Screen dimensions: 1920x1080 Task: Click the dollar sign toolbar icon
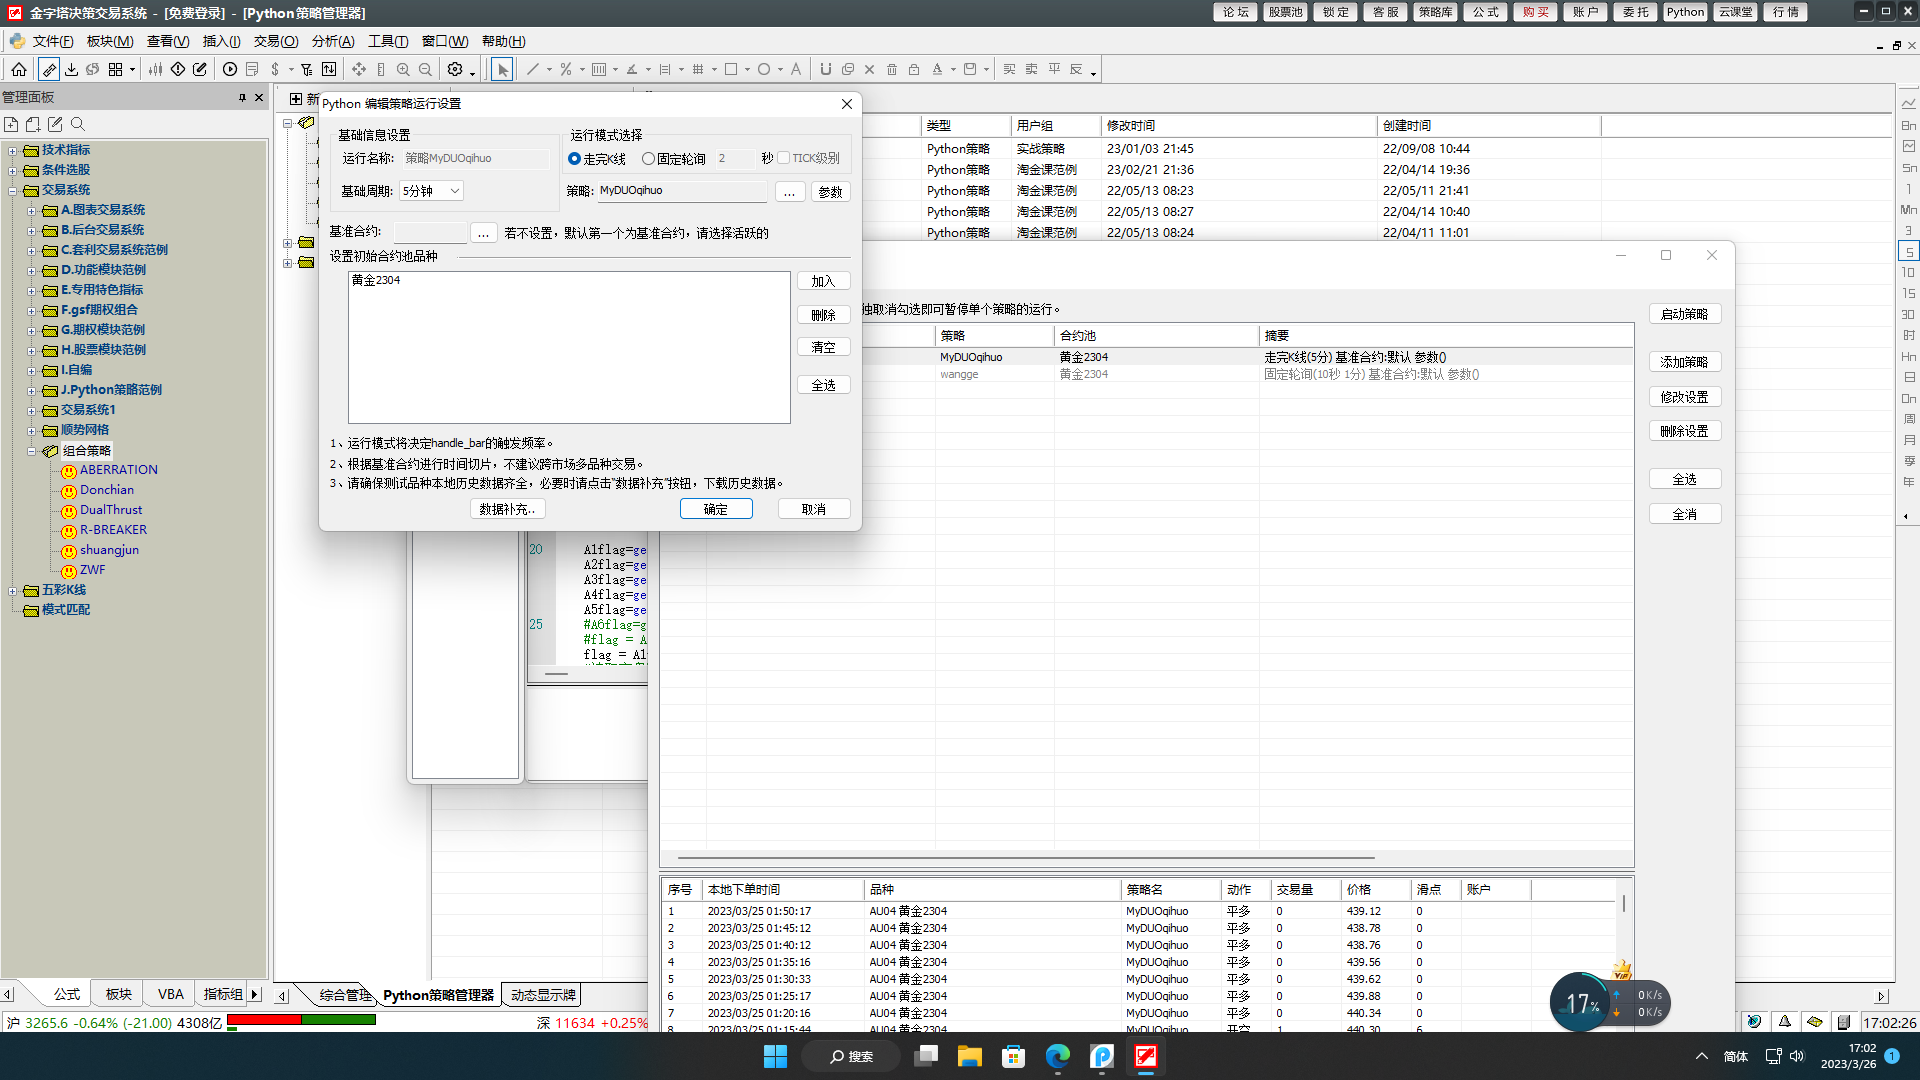pos(275,69)
